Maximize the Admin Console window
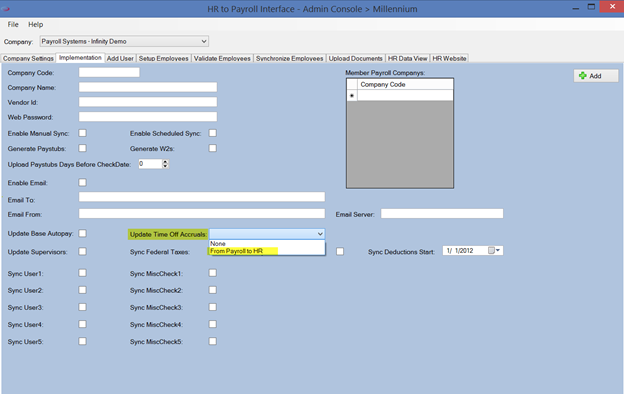The image size is (624, 394). (591, 7)
